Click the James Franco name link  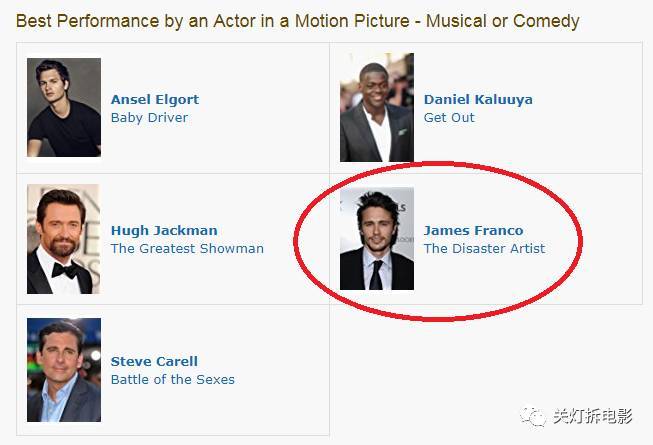coord(474,231)
